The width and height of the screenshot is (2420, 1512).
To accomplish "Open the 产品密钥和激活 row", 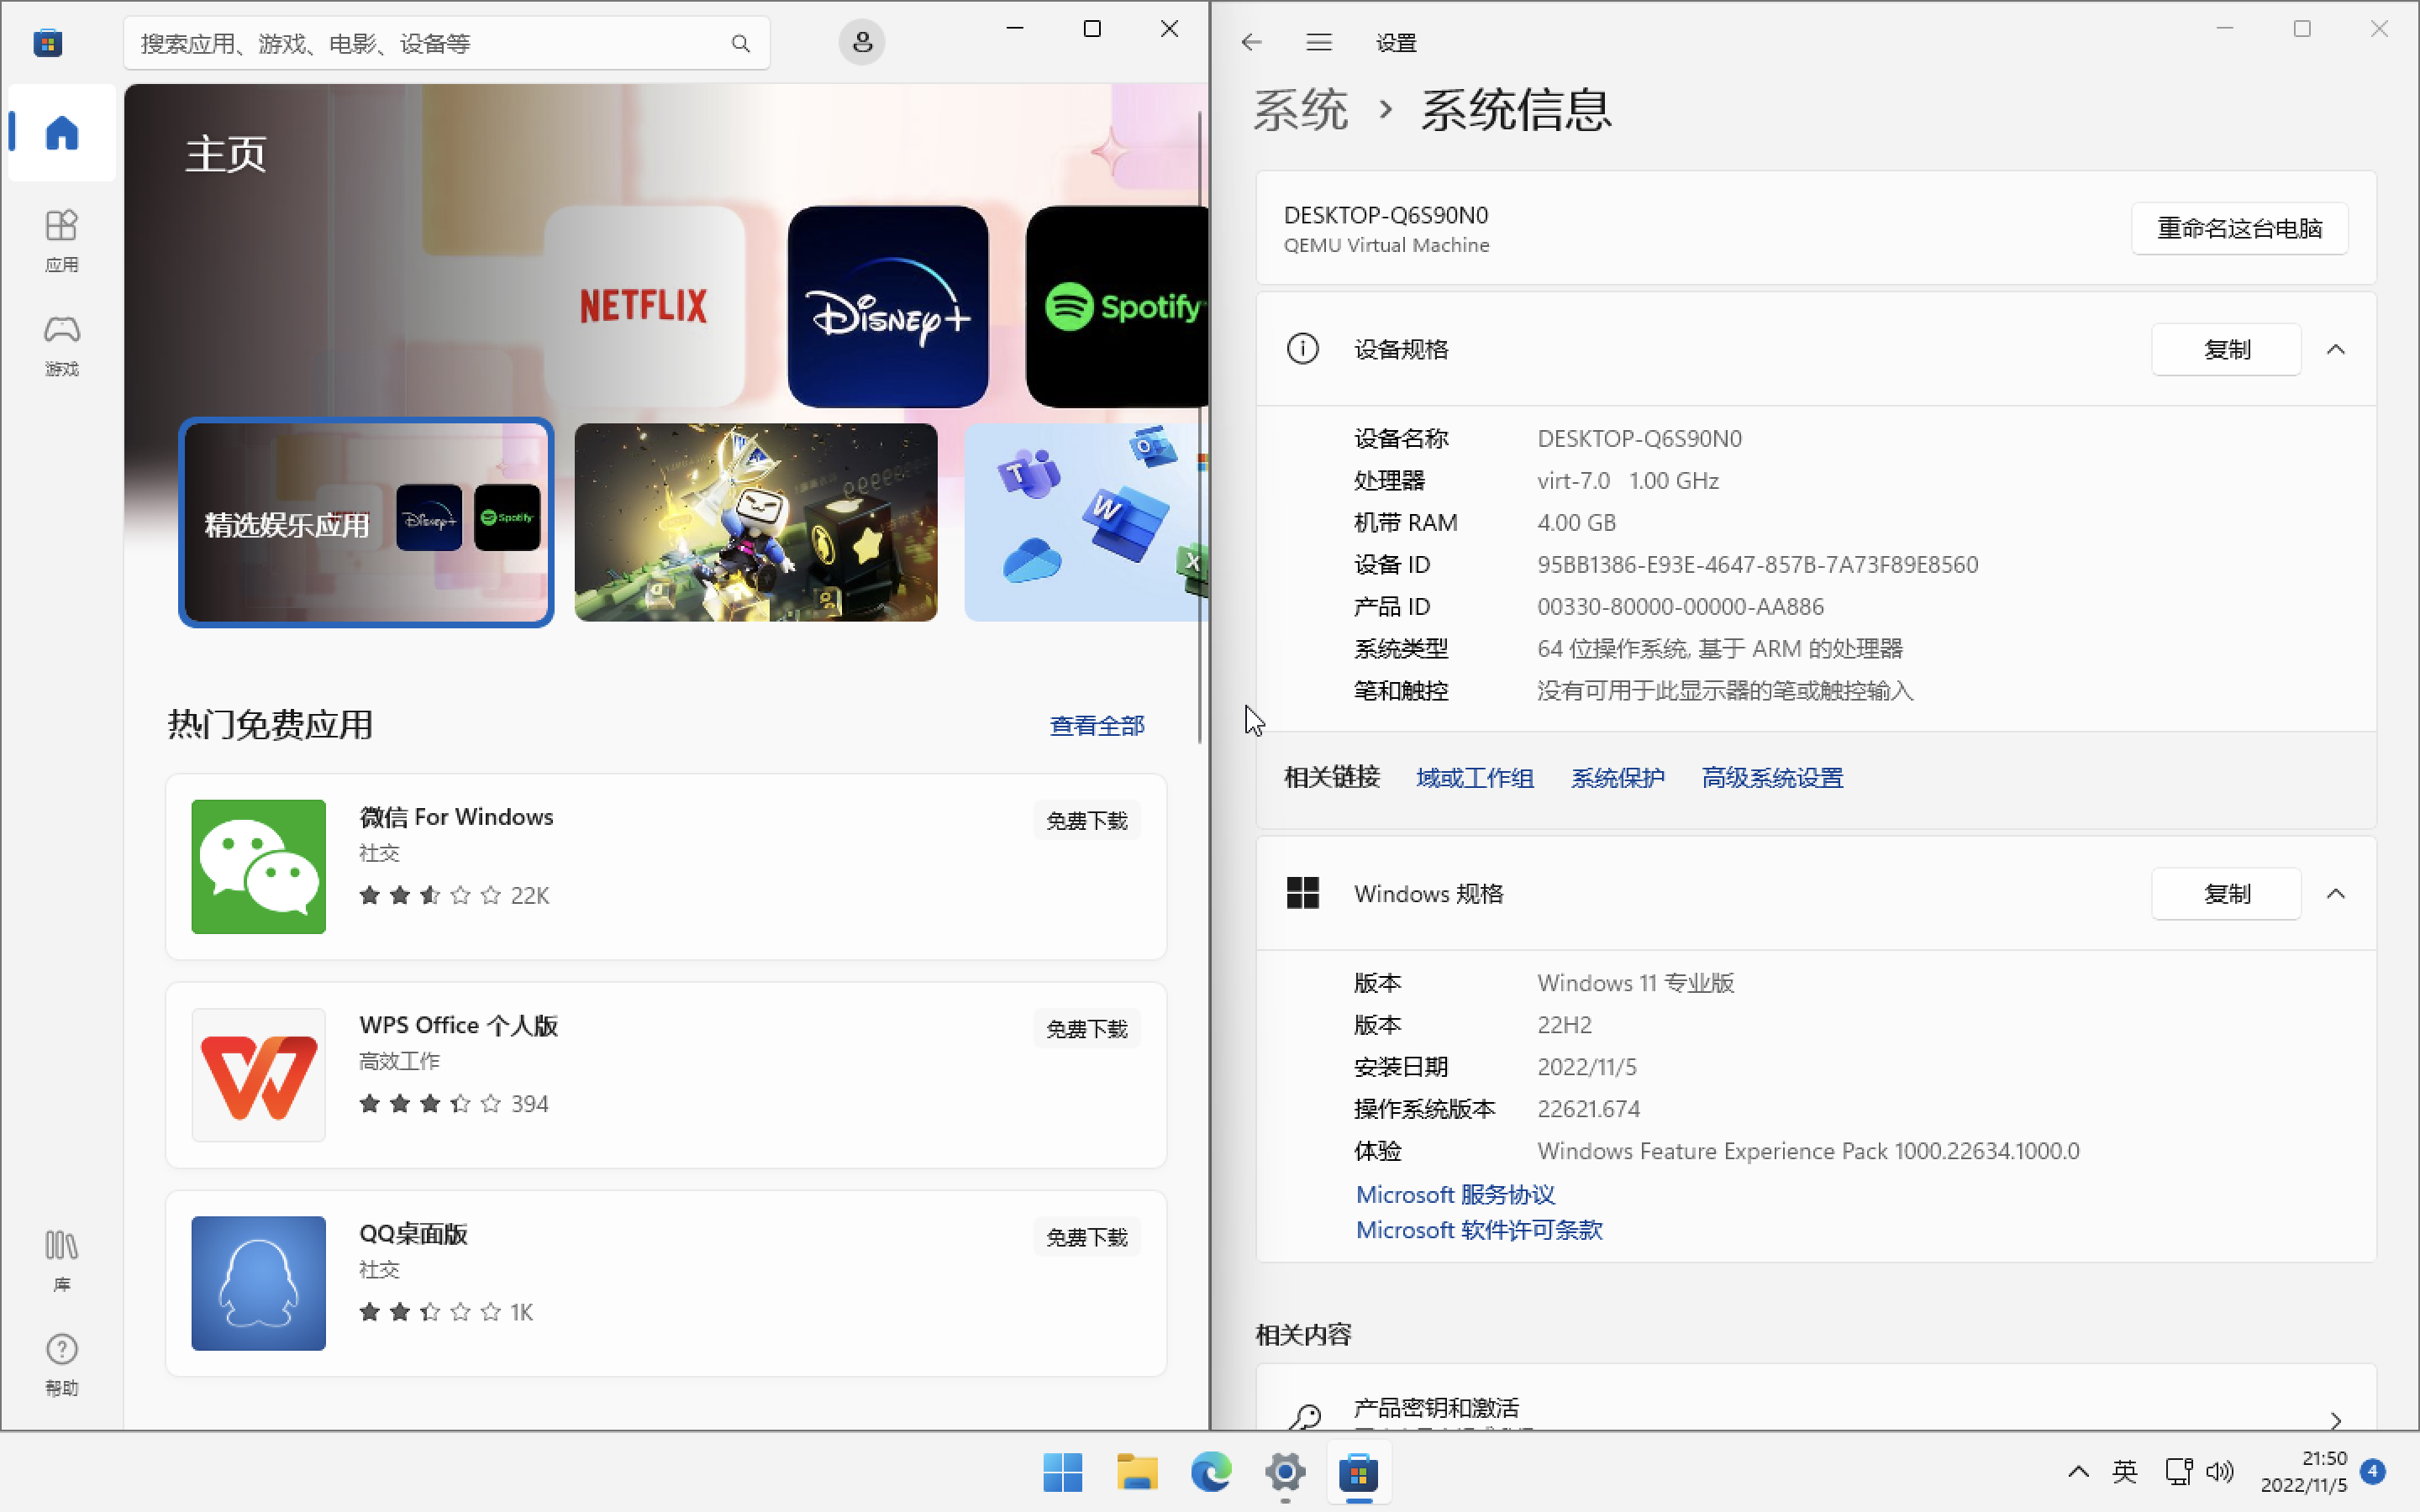I will tap(1815, 1398).
